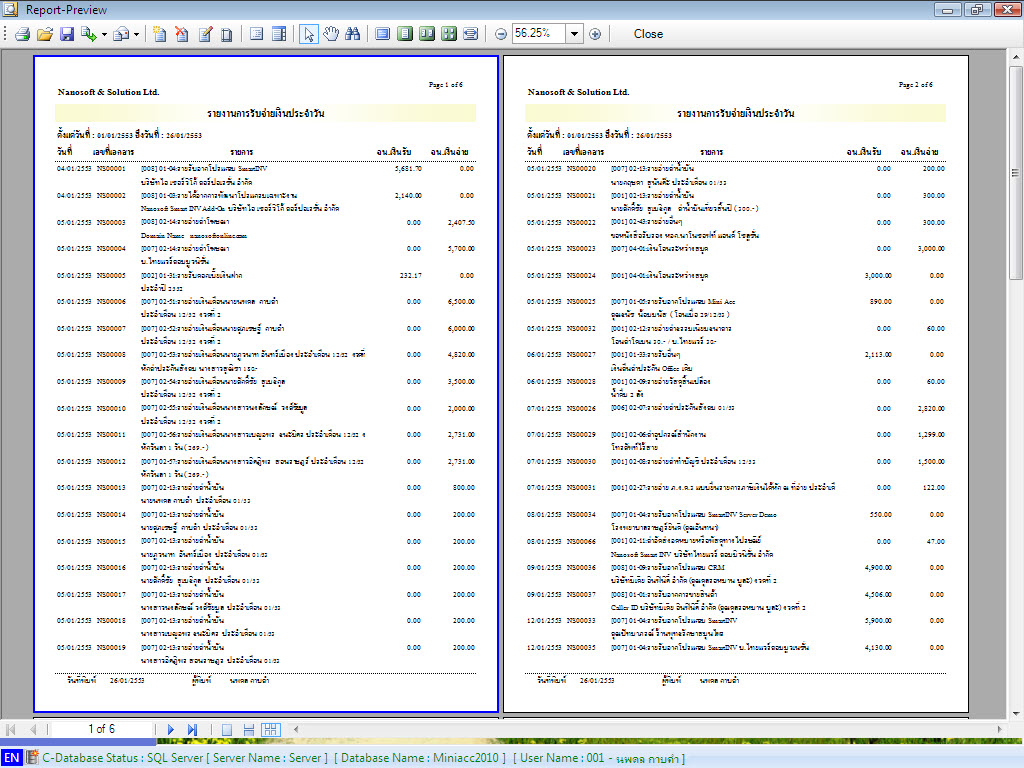Screen dimensions: 1024x768
Task: Click the database status icon in the status bar
Action: point(31,758)
